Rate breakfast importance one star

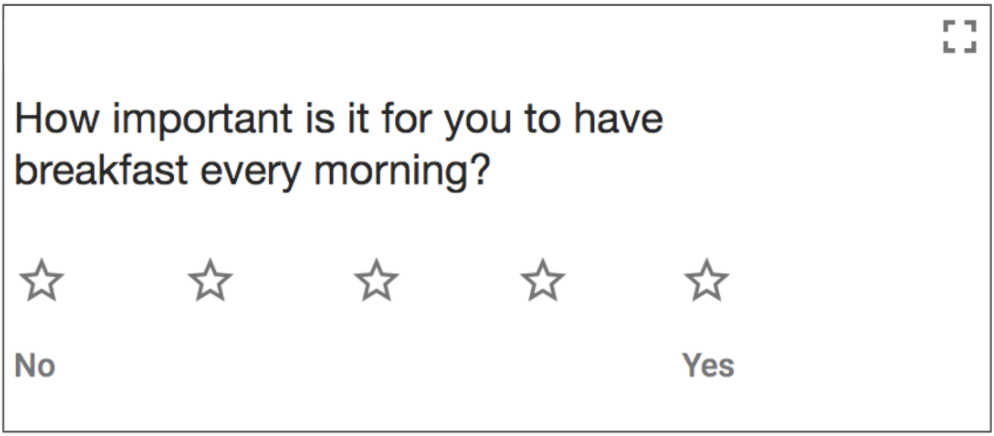click(x=41, y=279)
